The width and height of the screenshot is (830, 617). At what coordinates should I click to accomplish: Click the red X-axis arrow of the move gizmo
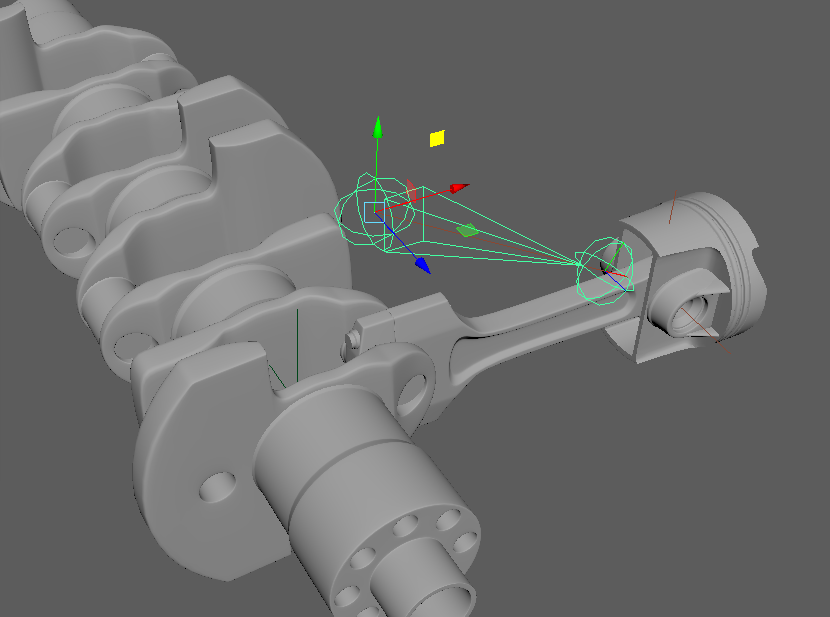click(x=459, y=188)
